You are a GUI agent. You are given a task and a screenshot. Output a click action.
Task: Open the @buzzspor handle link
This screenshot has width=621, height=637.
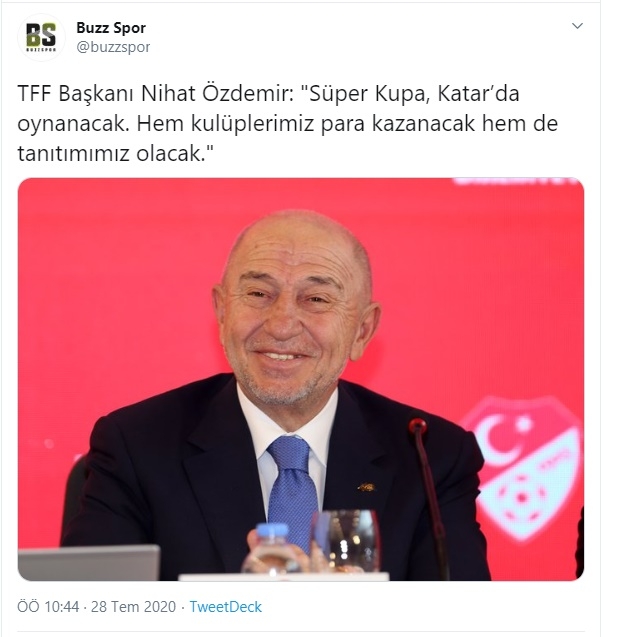pos(113,47)
